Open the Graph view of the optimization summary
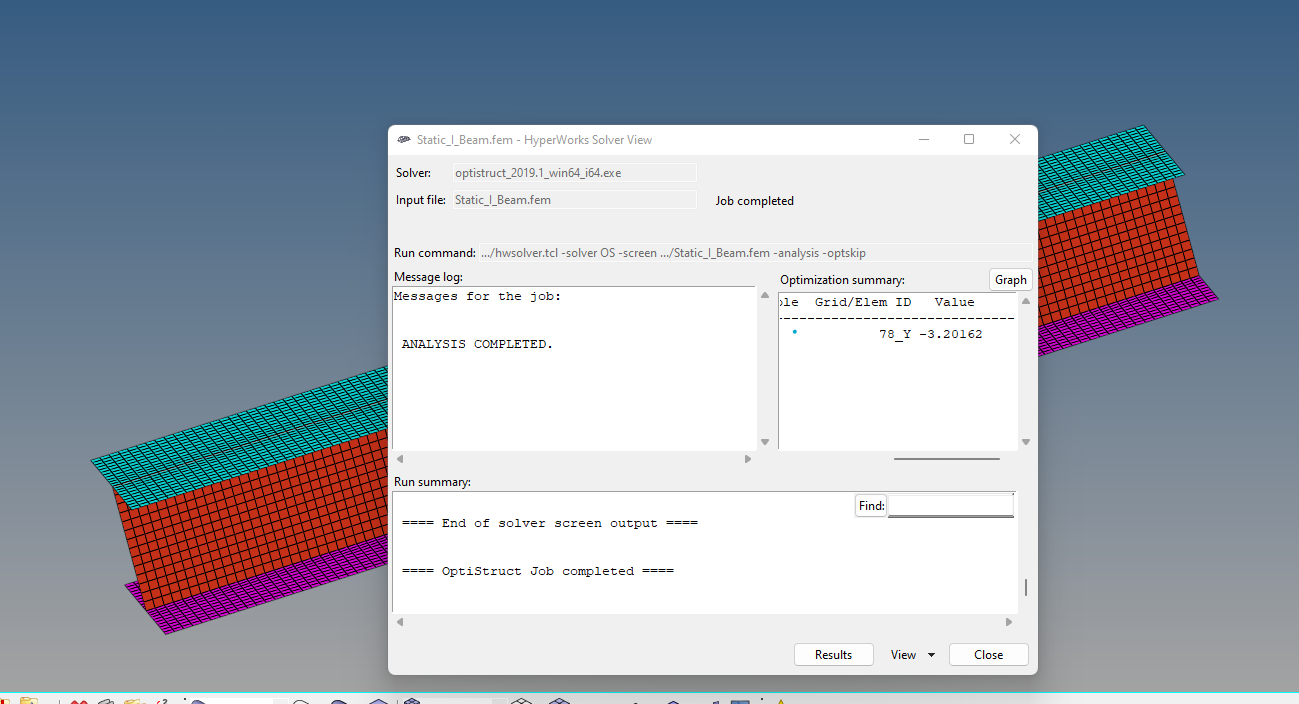 click(1010, 279)
